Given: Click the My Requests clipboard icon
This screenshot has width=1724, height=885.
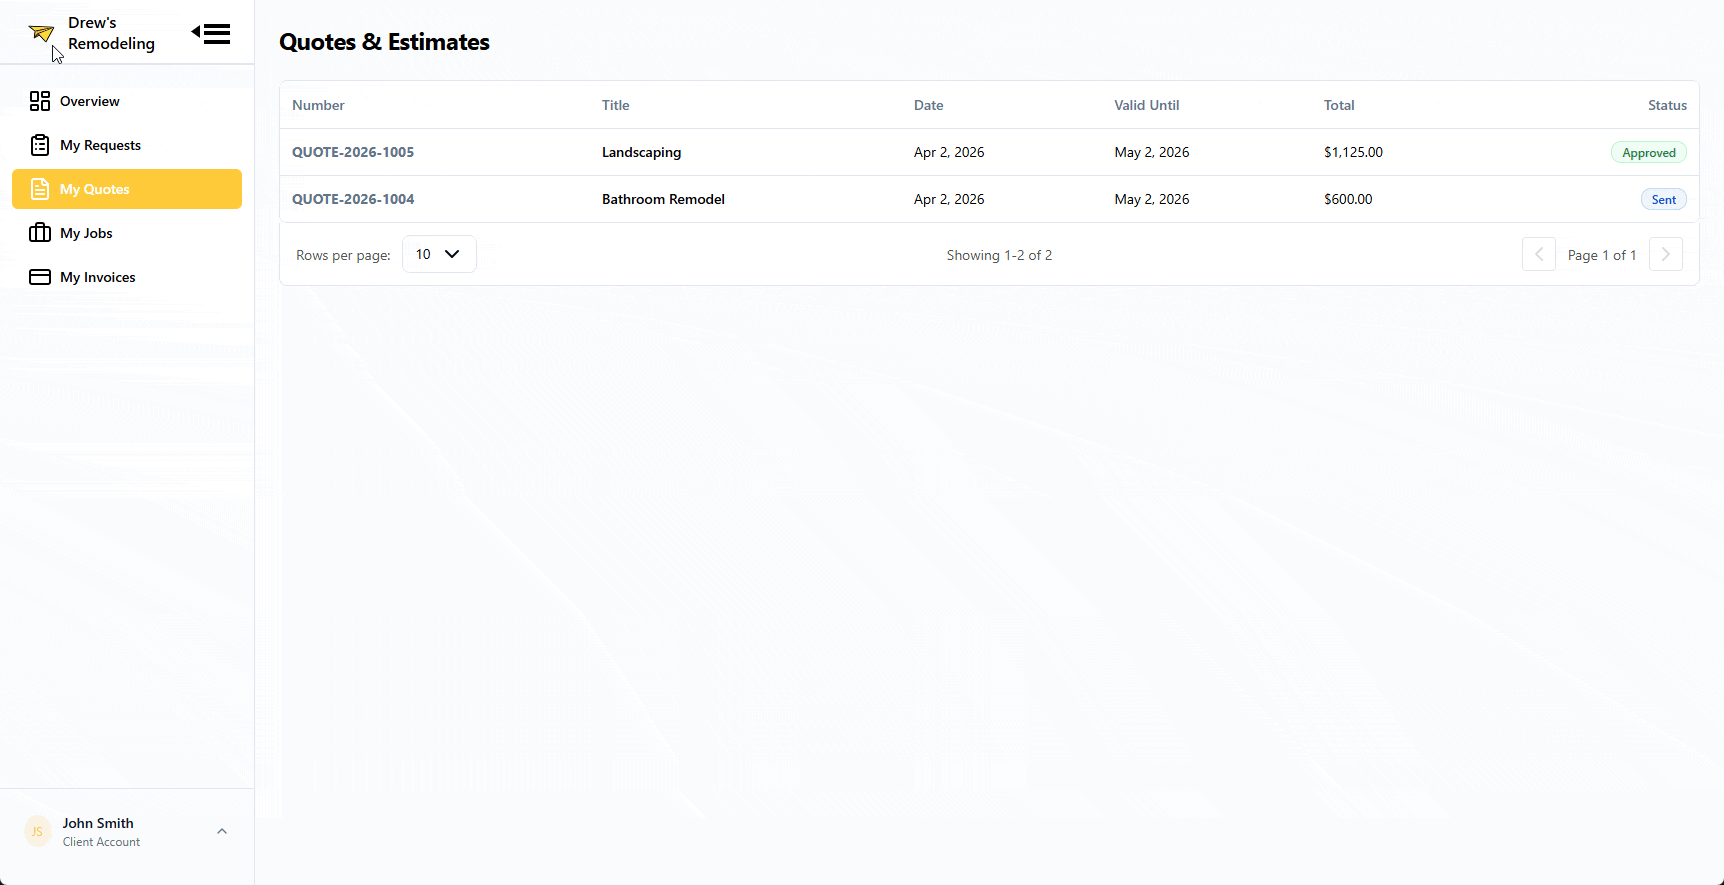Looking at the screenshot, I should [x=40, y=145].
